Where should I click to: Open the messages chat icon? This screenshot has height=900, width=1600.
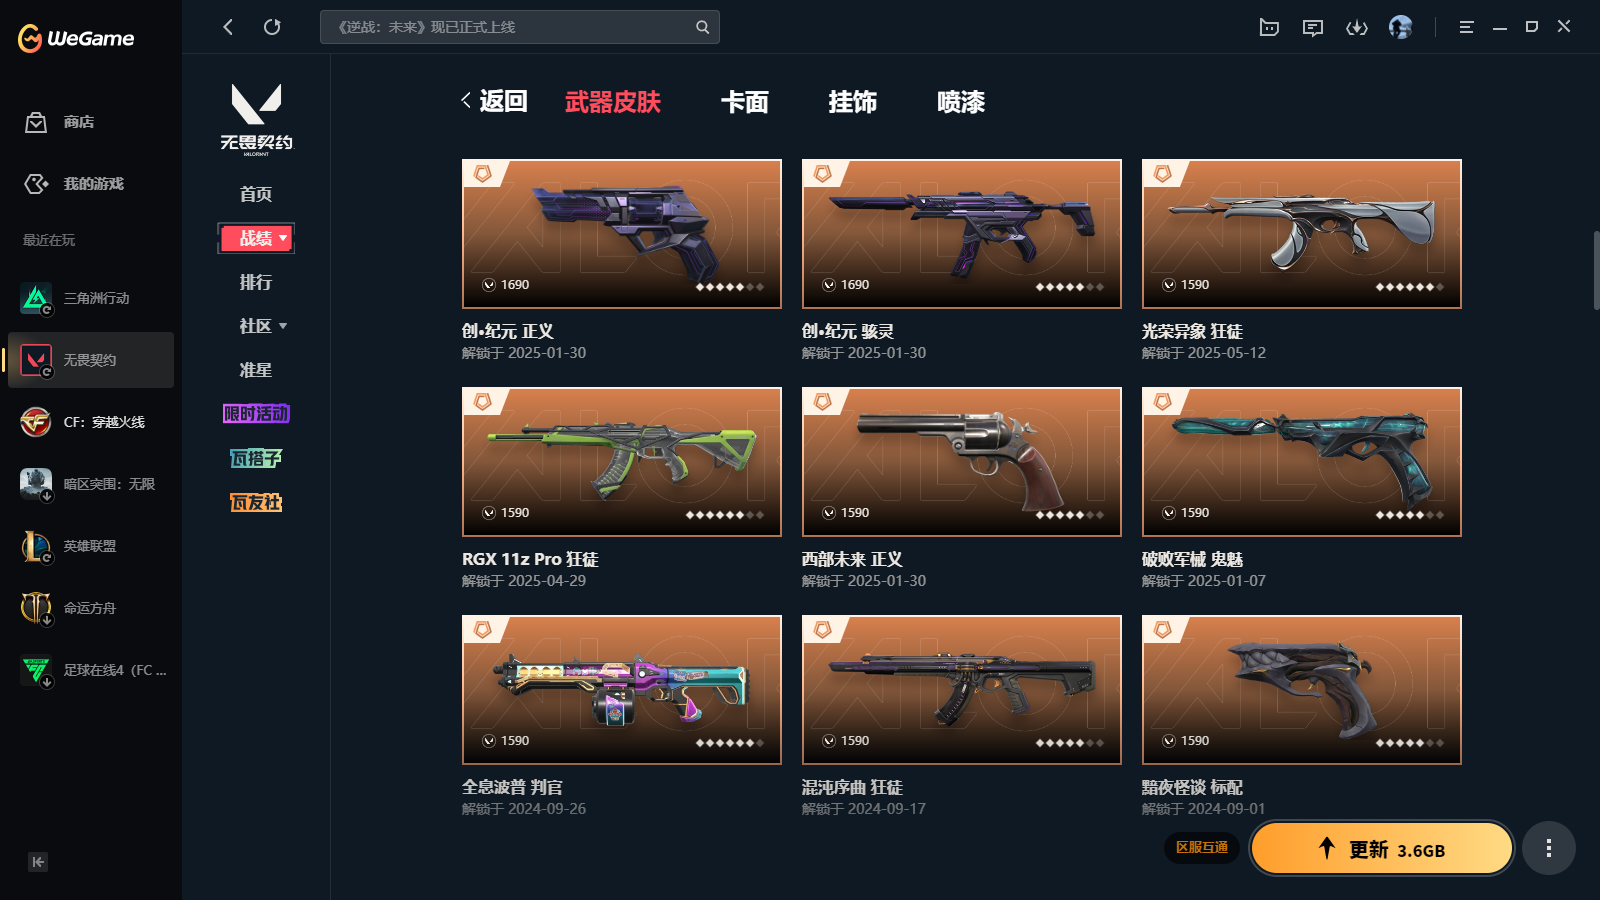pyautogui.click(x=1313, y=28)
